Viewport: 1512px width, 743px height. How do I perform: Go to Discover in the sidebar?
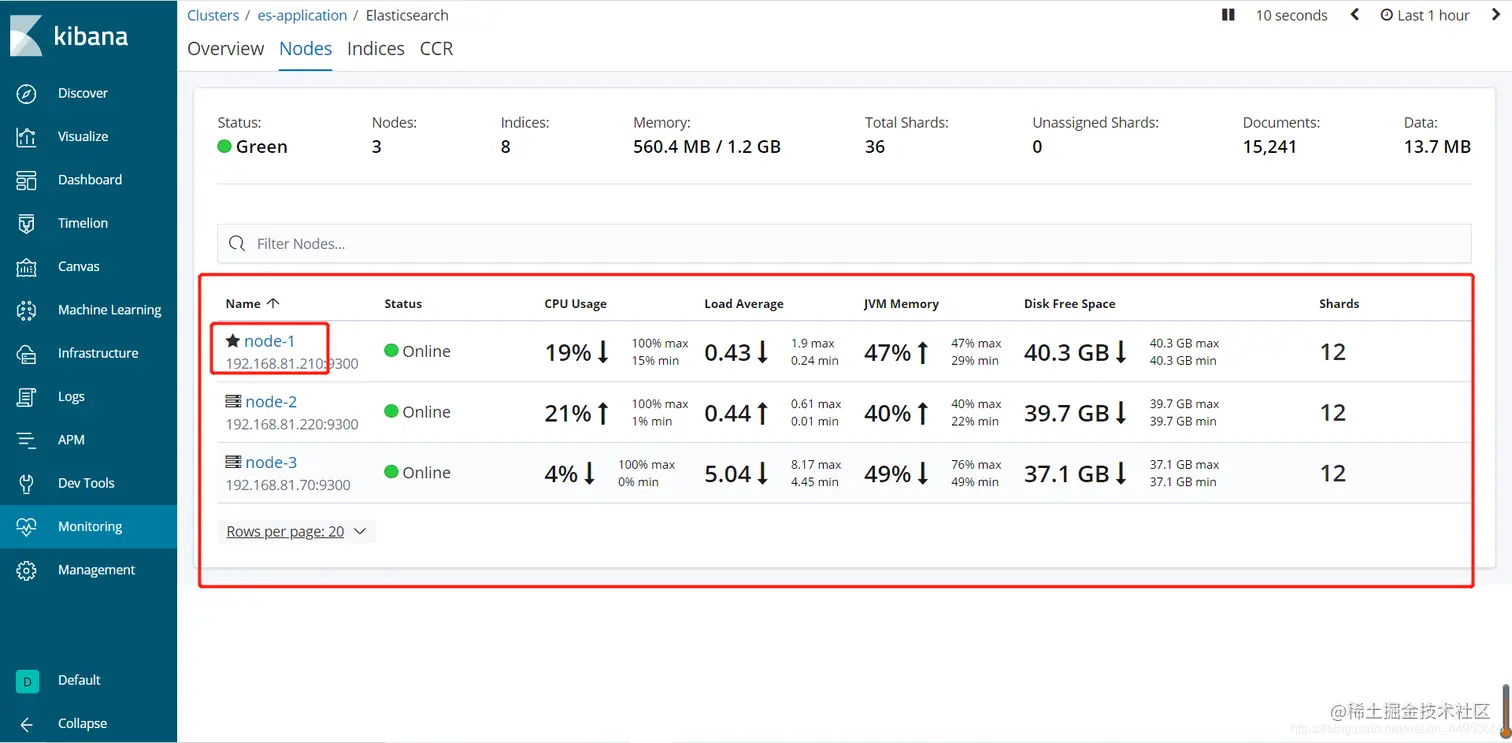tap(83, 93)
